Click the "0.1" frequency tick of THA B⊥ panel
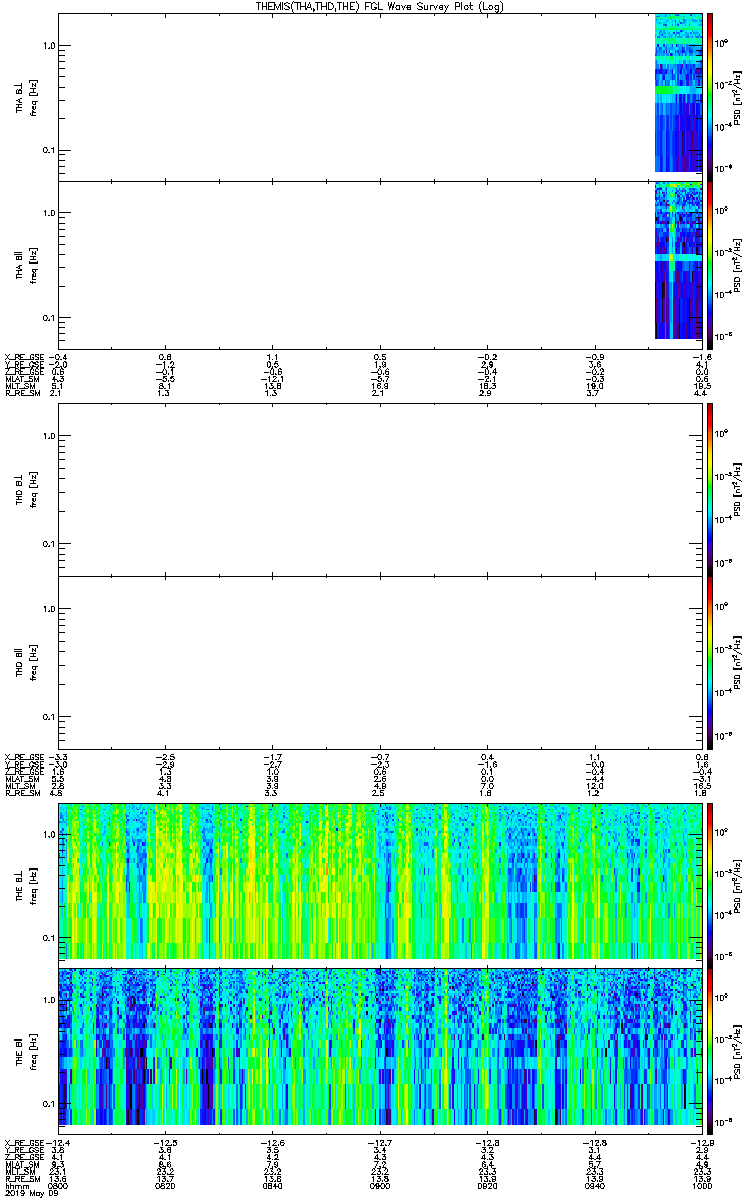Viewport: 750px width, 1200px height. click(x=47, y=151)
